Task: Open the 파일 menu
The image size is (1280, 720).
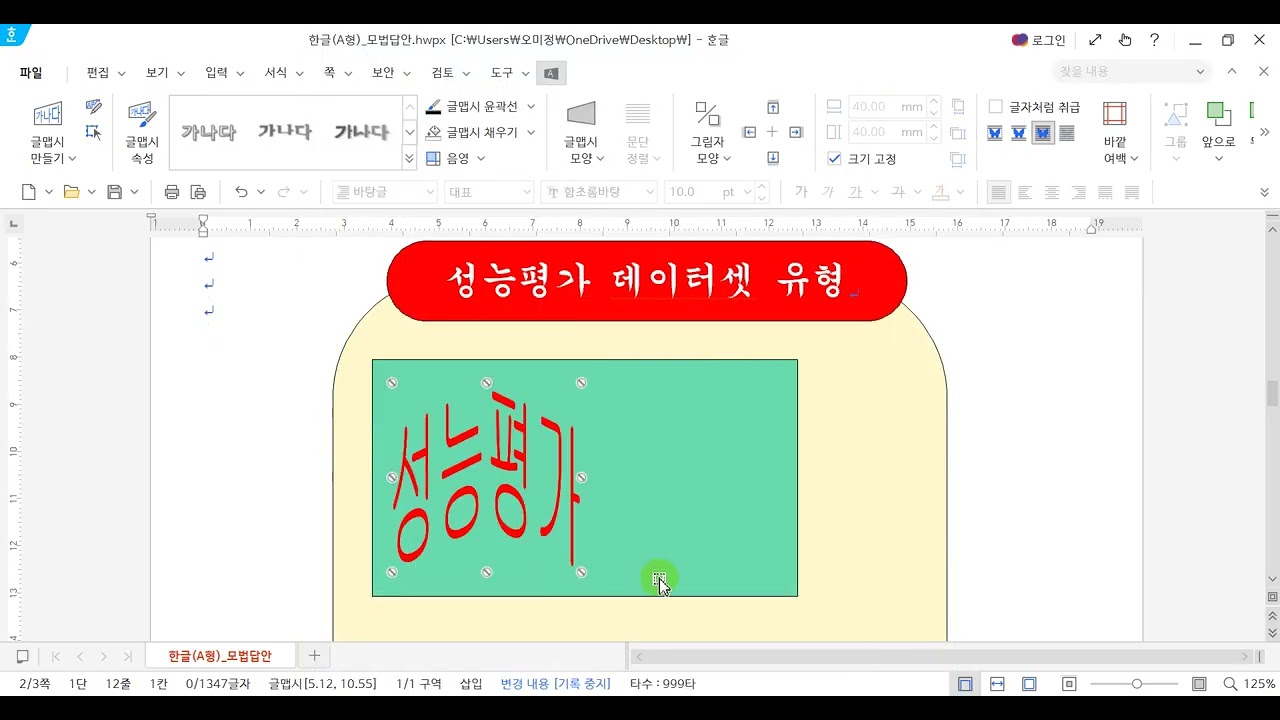Action: [31, 73]
